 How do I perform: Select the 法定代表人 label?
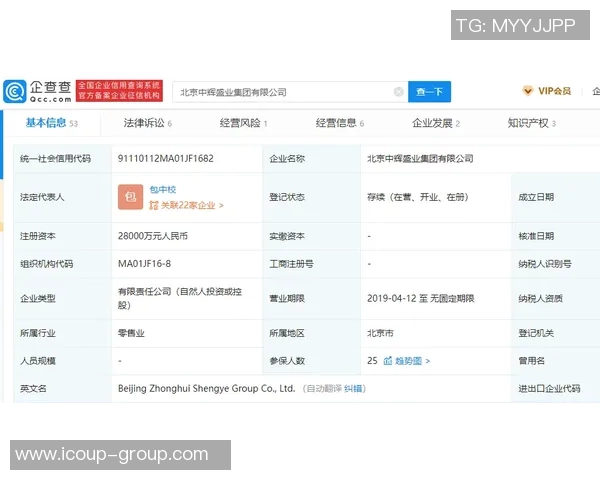point(42,197)
